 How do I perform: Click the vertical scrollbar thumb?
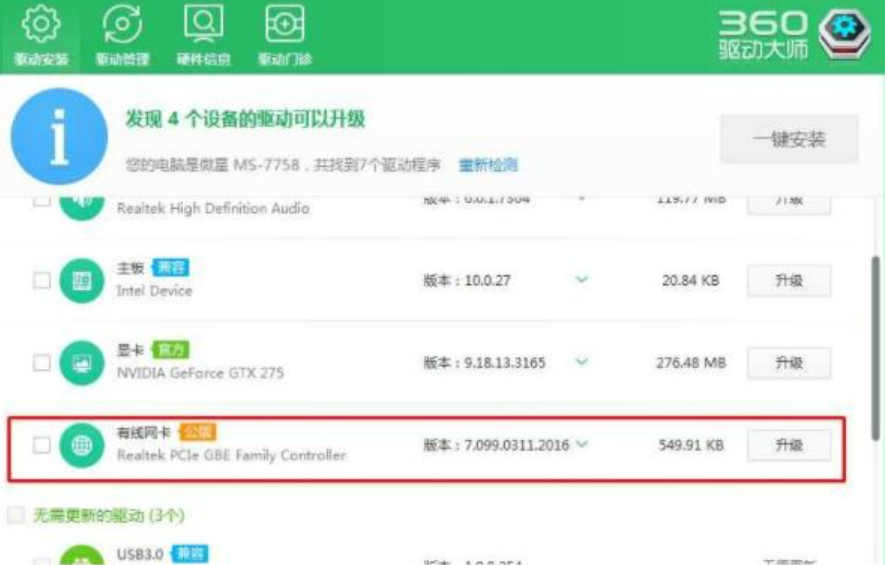875,348
